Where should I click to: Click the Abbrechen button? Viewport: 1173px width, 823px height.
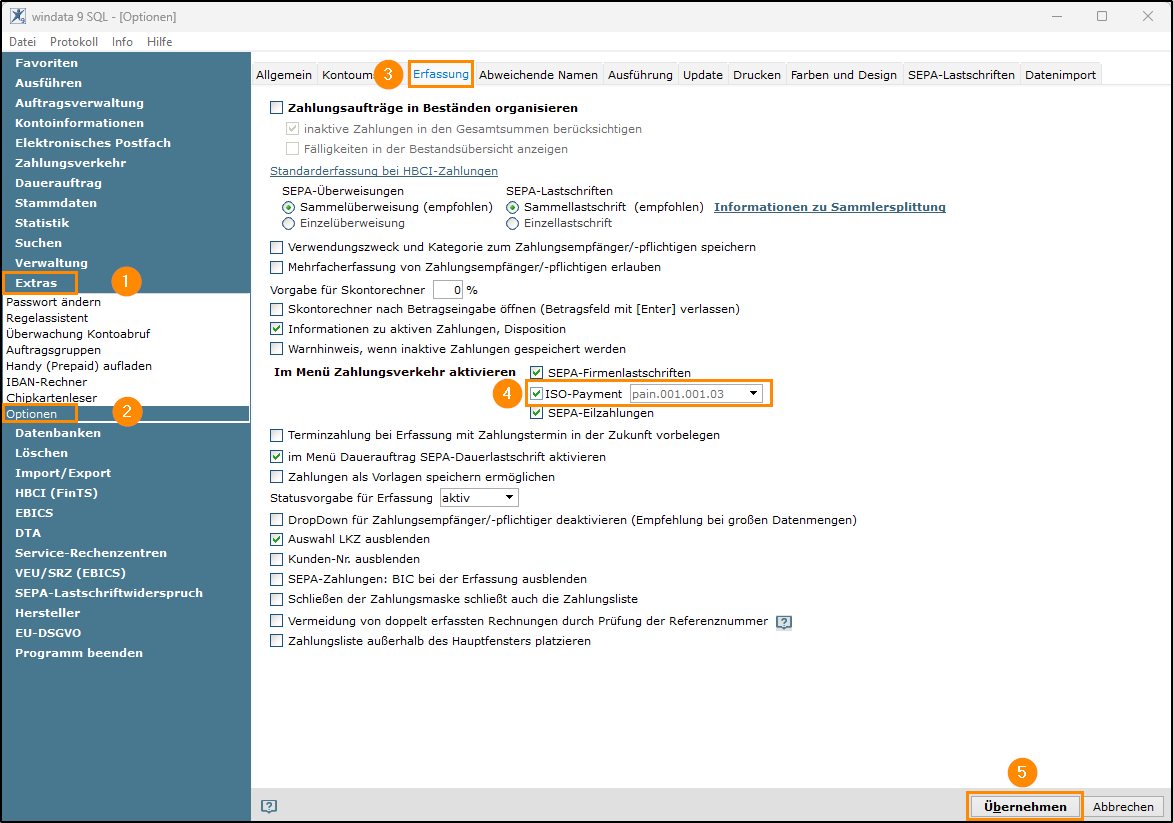point(1123,807)
